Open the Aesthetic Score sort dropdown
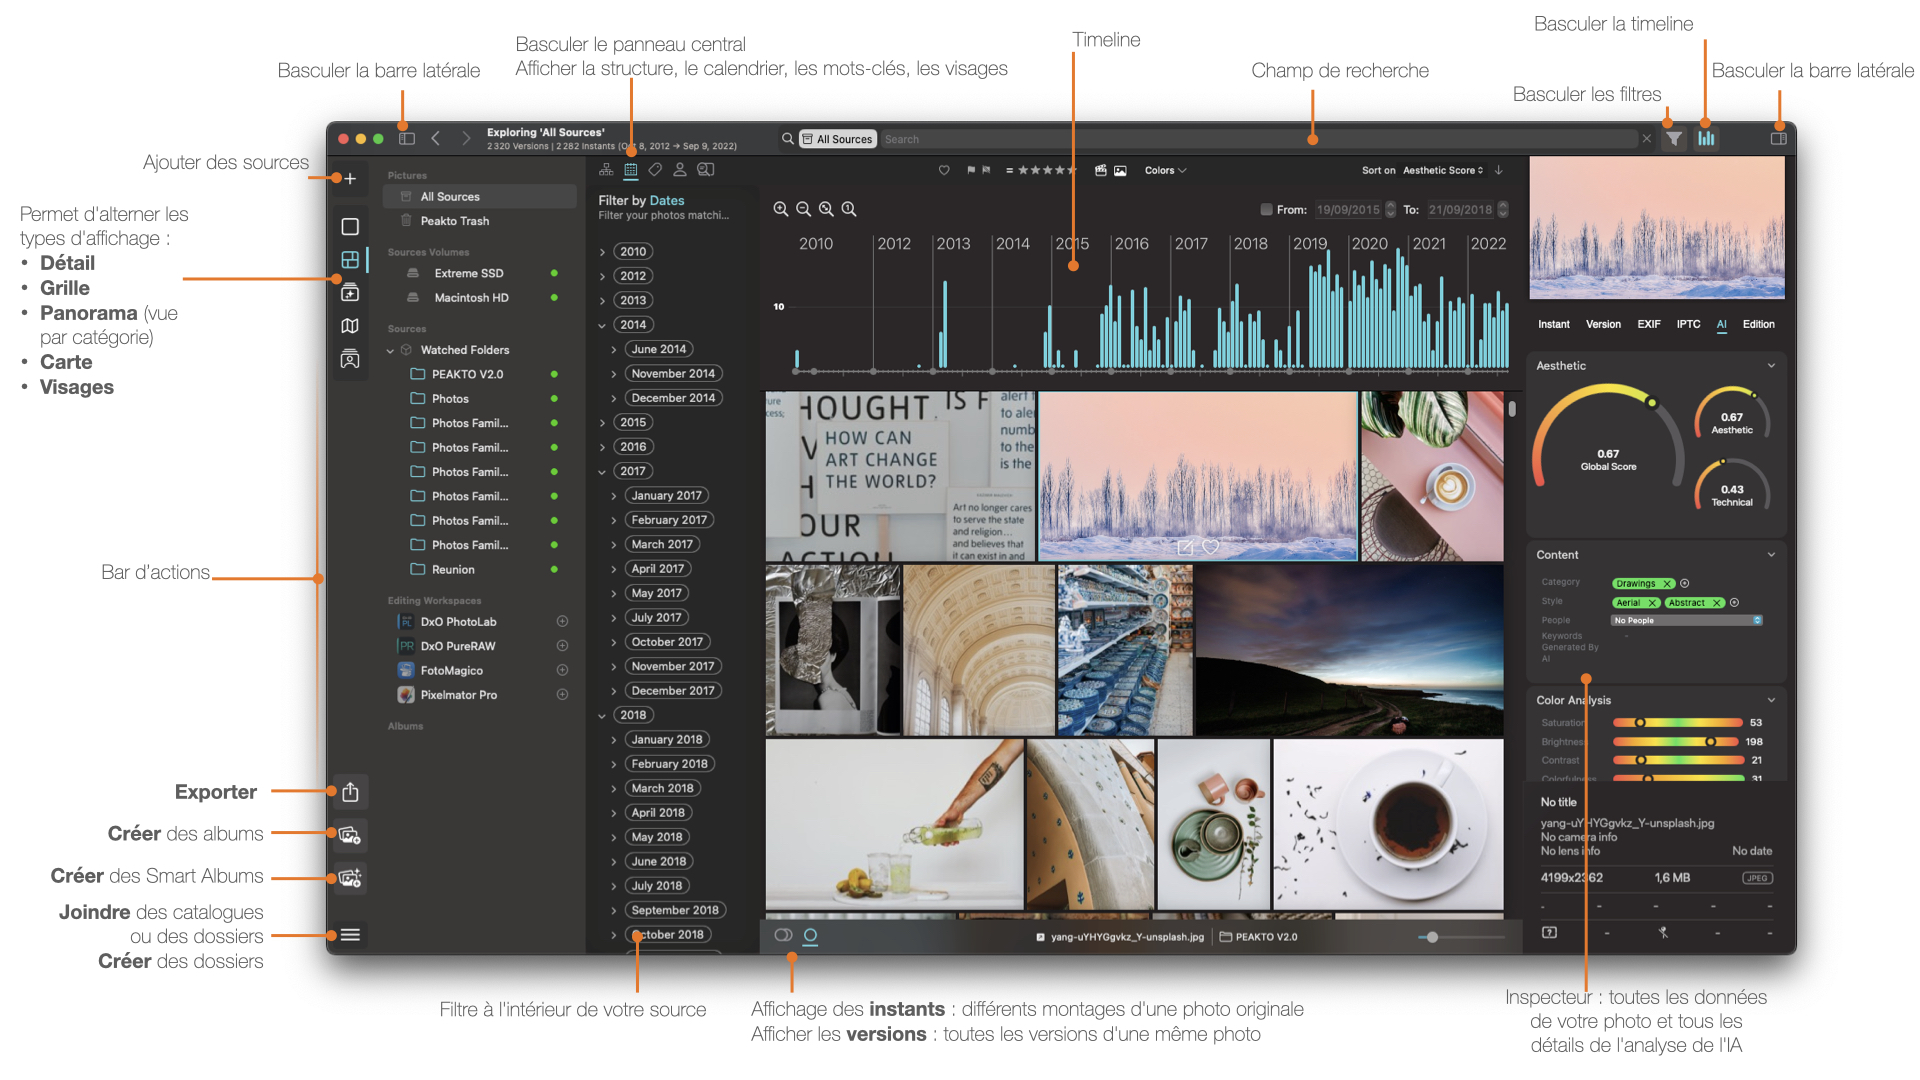Viewport: 1920px width, 1080px height. coord(1442,170)
